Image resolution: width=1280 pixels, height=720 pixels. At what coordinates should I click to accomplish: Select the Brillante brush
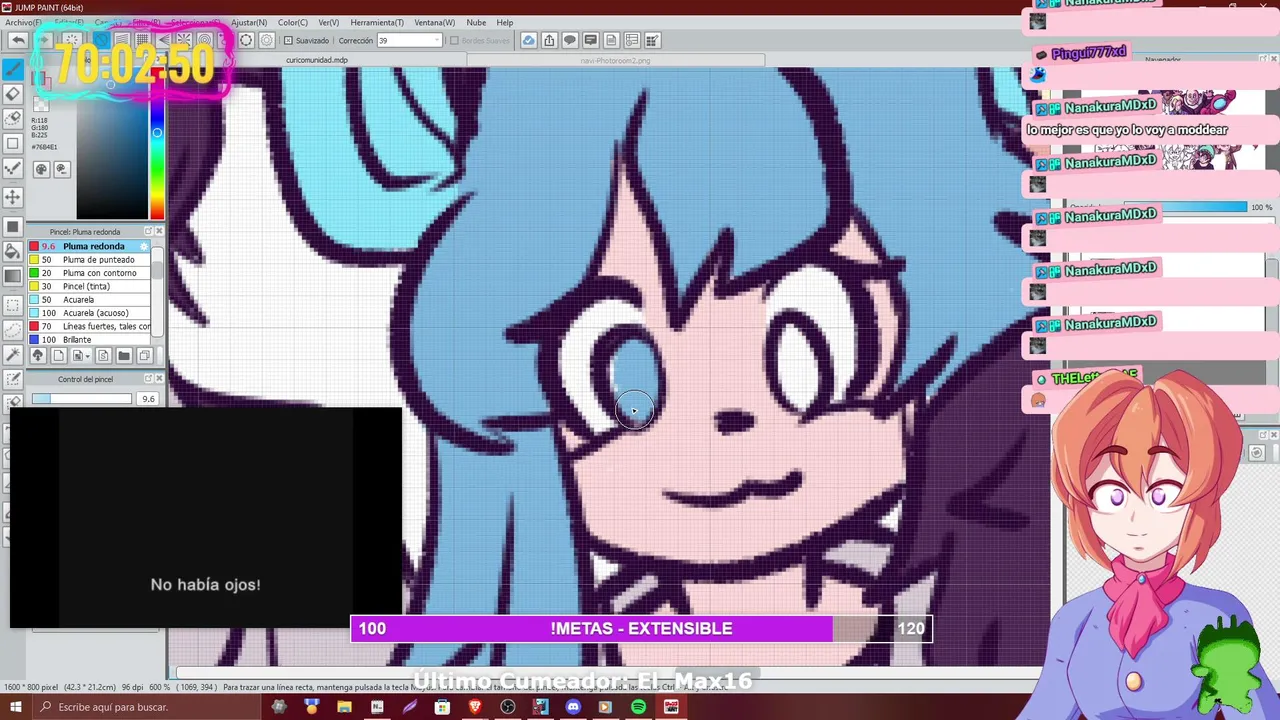click(x=90, y=339)
